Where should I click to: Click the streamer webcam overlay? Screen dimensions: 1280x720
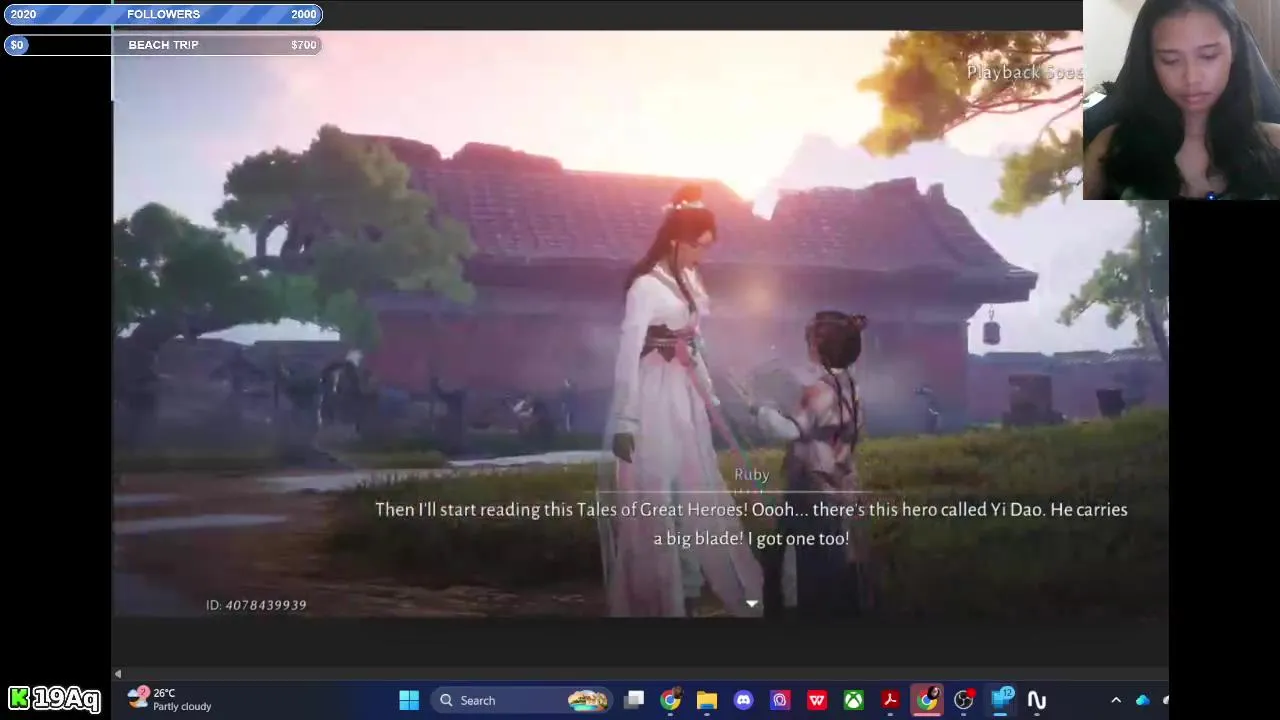(x=1180, y=100)
